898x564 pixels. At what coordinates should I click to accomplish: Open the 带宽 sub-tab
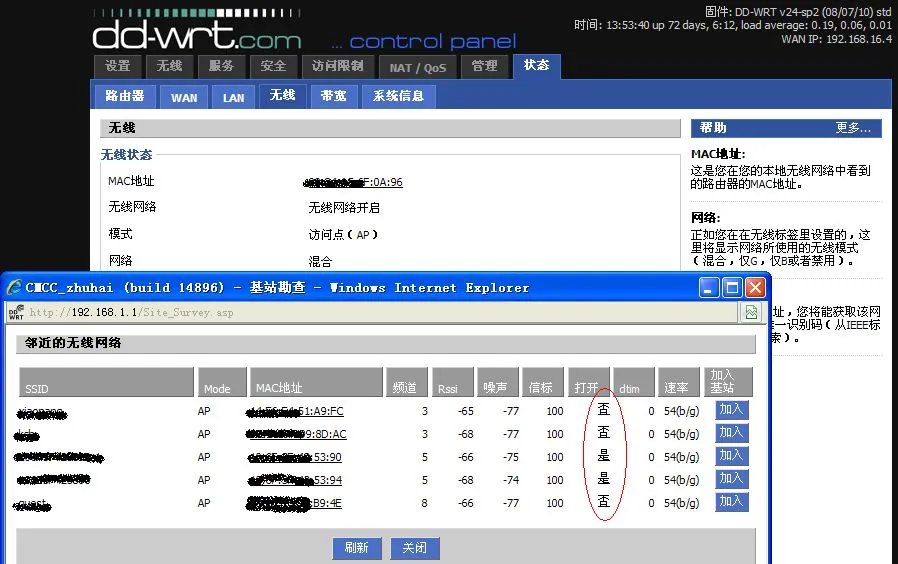coord(333,96)
